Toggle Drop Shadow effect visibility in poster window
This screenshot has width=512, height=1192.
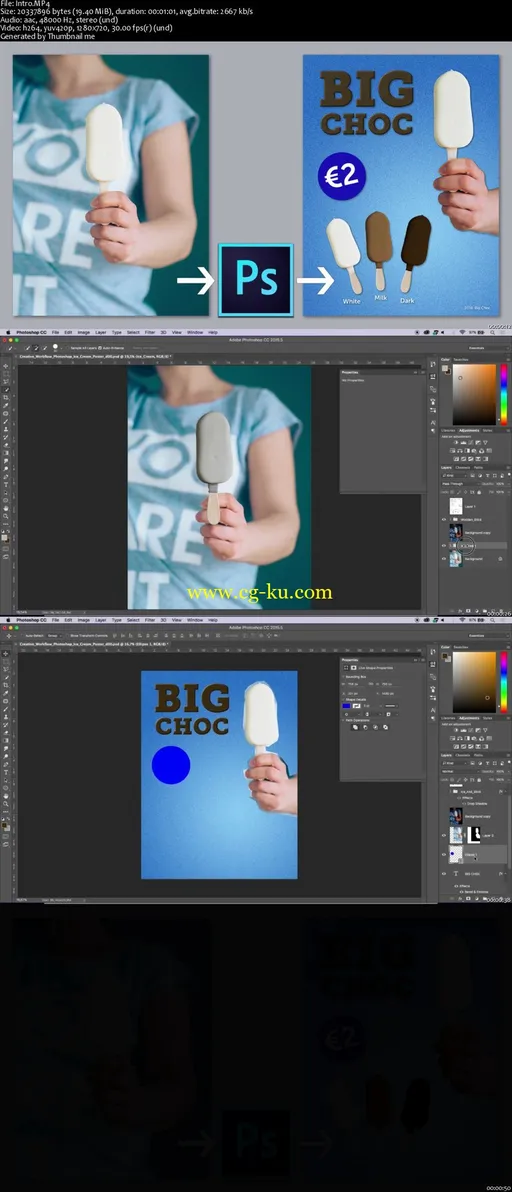point(463,804)
